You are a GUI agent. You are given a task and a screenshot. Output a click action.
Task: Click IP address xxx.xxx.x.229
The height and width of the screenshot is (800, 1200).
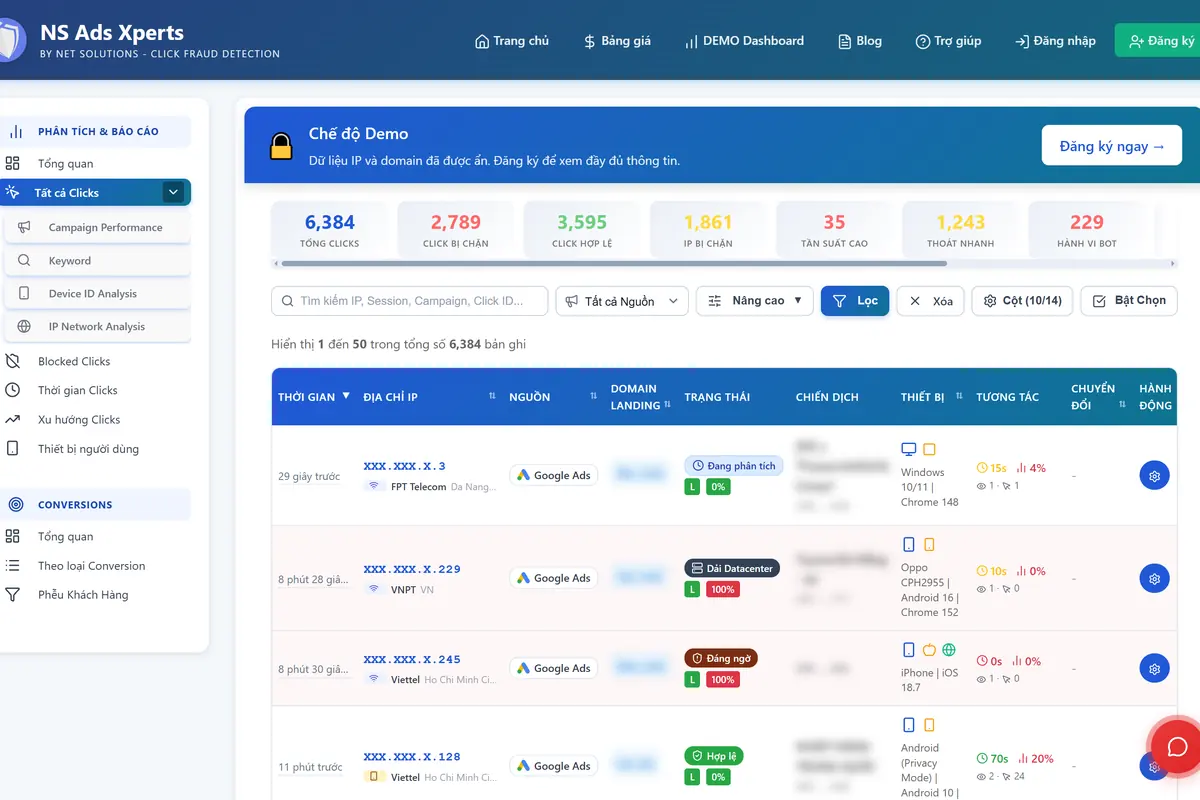click(x=412, y=569)
